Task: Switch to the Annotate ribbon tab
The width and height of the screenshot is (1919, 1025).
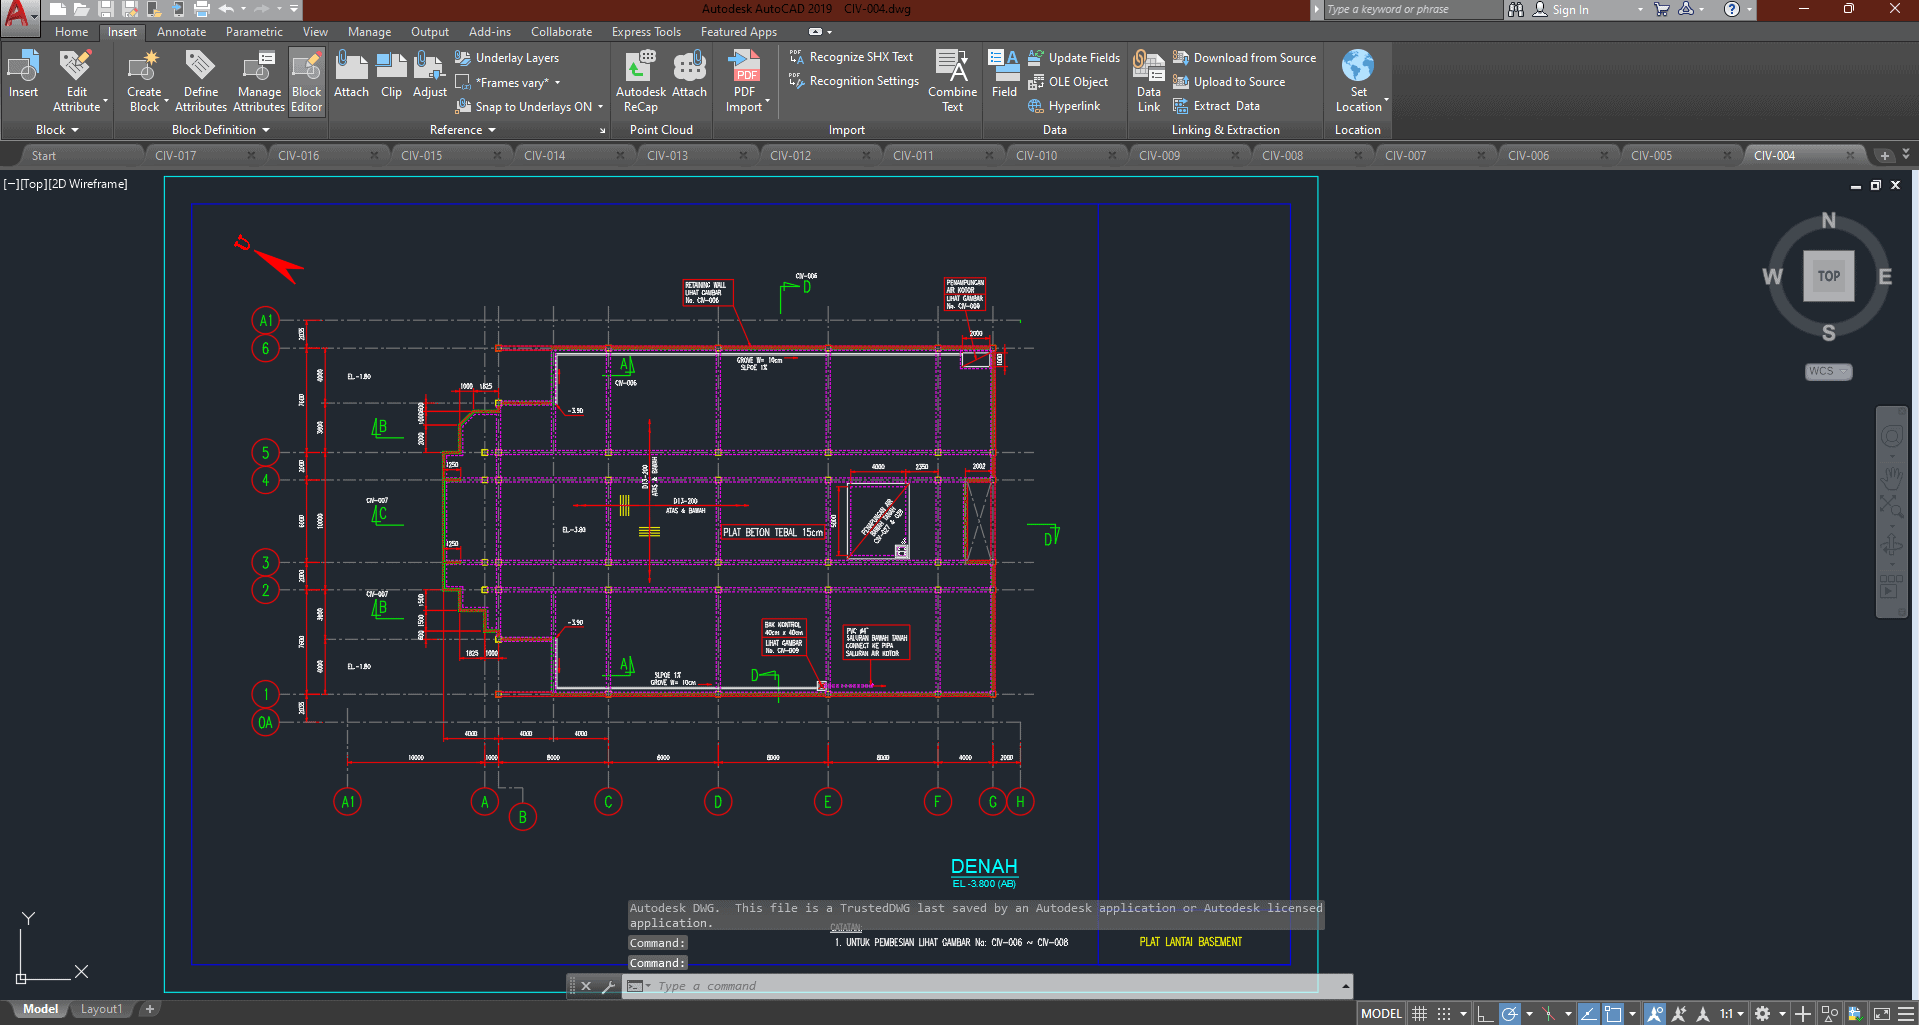Action: (181, 32)
